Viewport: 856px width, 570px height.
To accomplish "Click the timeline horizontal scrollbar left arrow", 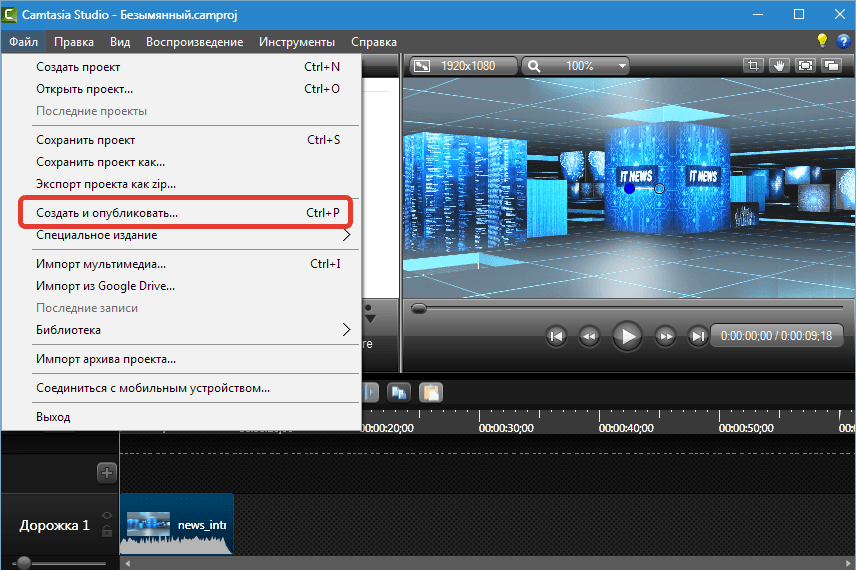I will 127,563.
